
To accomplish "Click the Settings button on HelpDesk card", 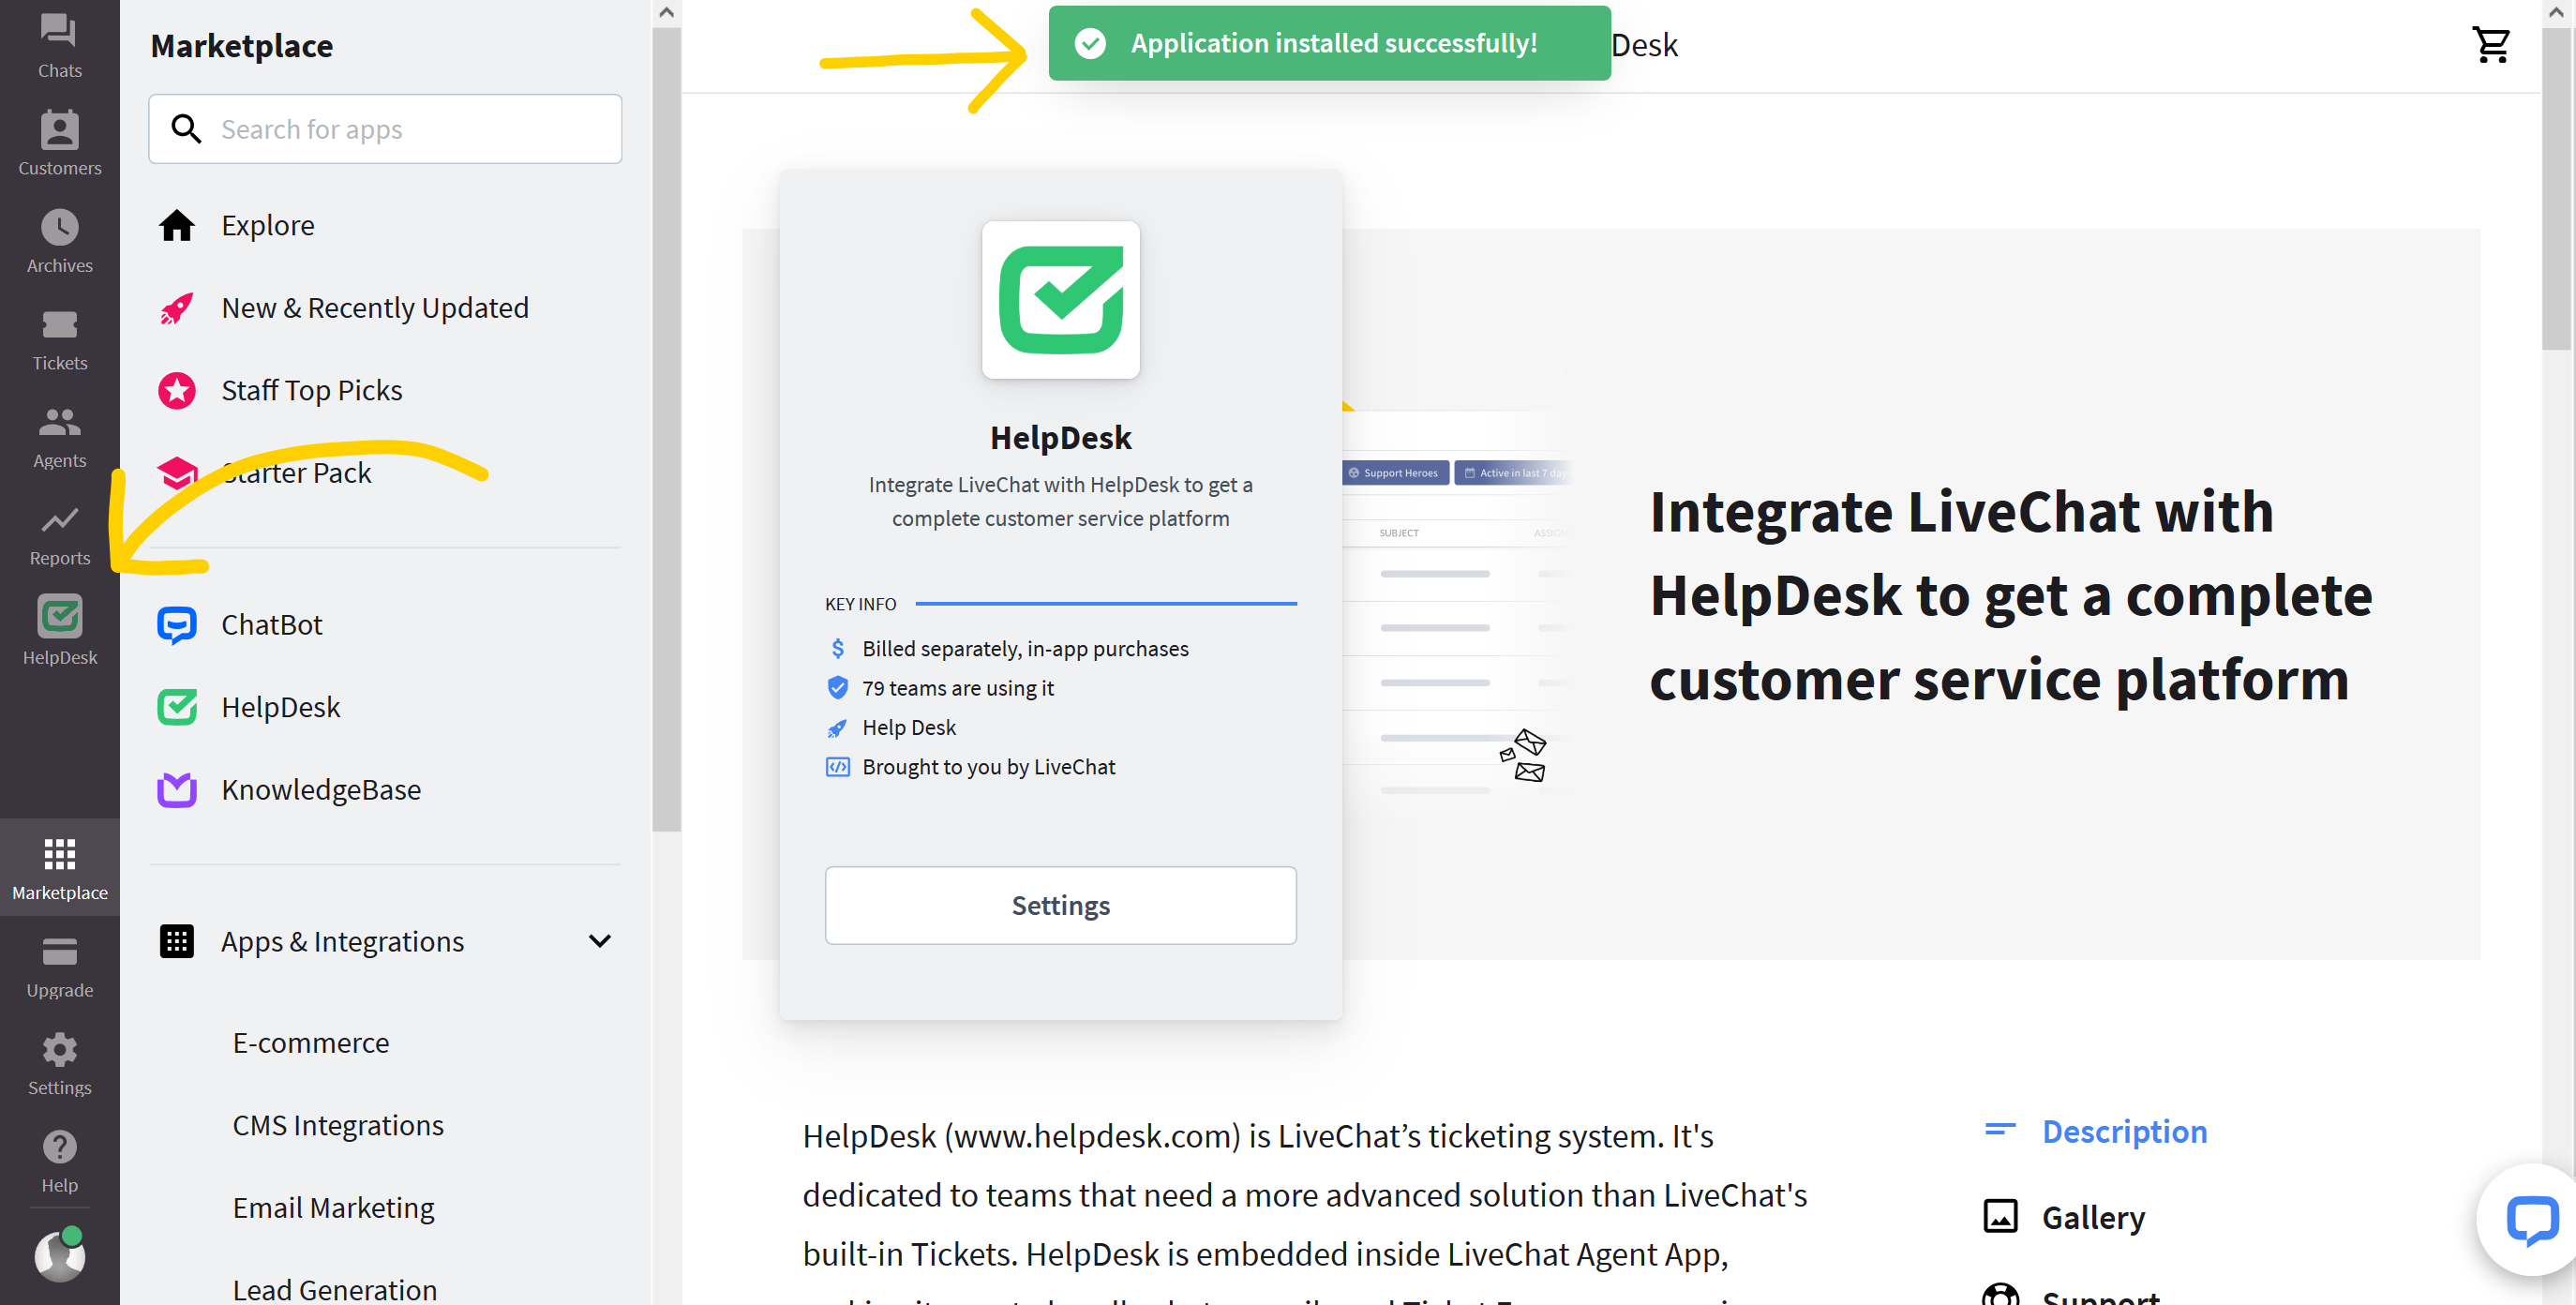I will click(x=1060, y=904).
